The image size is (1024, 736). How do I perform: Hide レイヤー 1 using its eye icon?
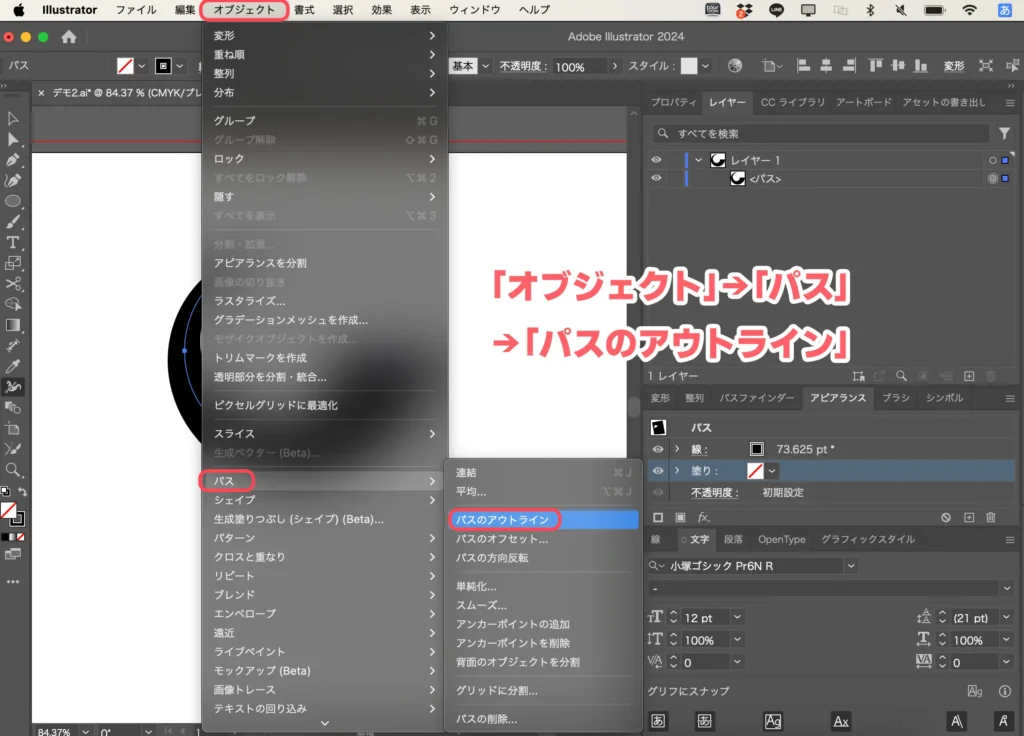(657, 160)
